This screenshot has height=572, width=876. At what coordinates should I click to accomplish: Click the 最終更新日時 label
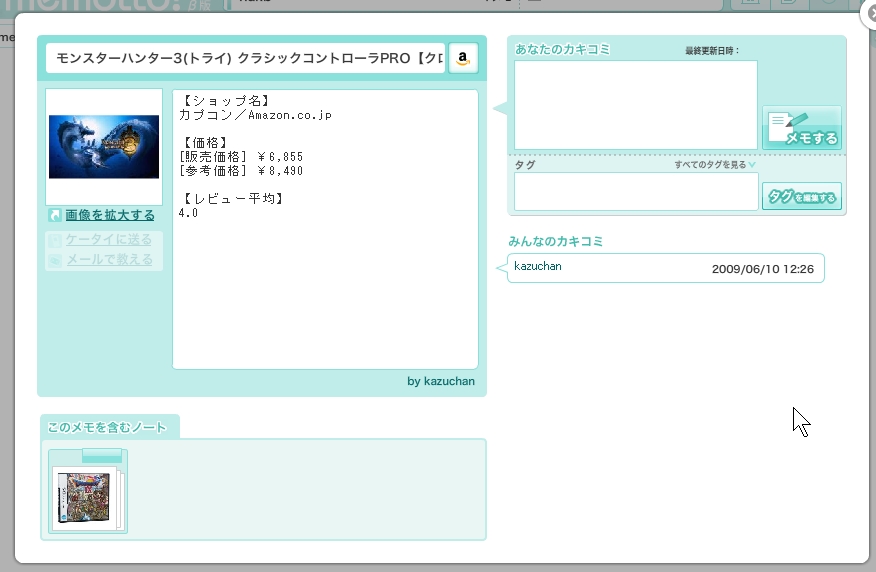tap(712, 51)
